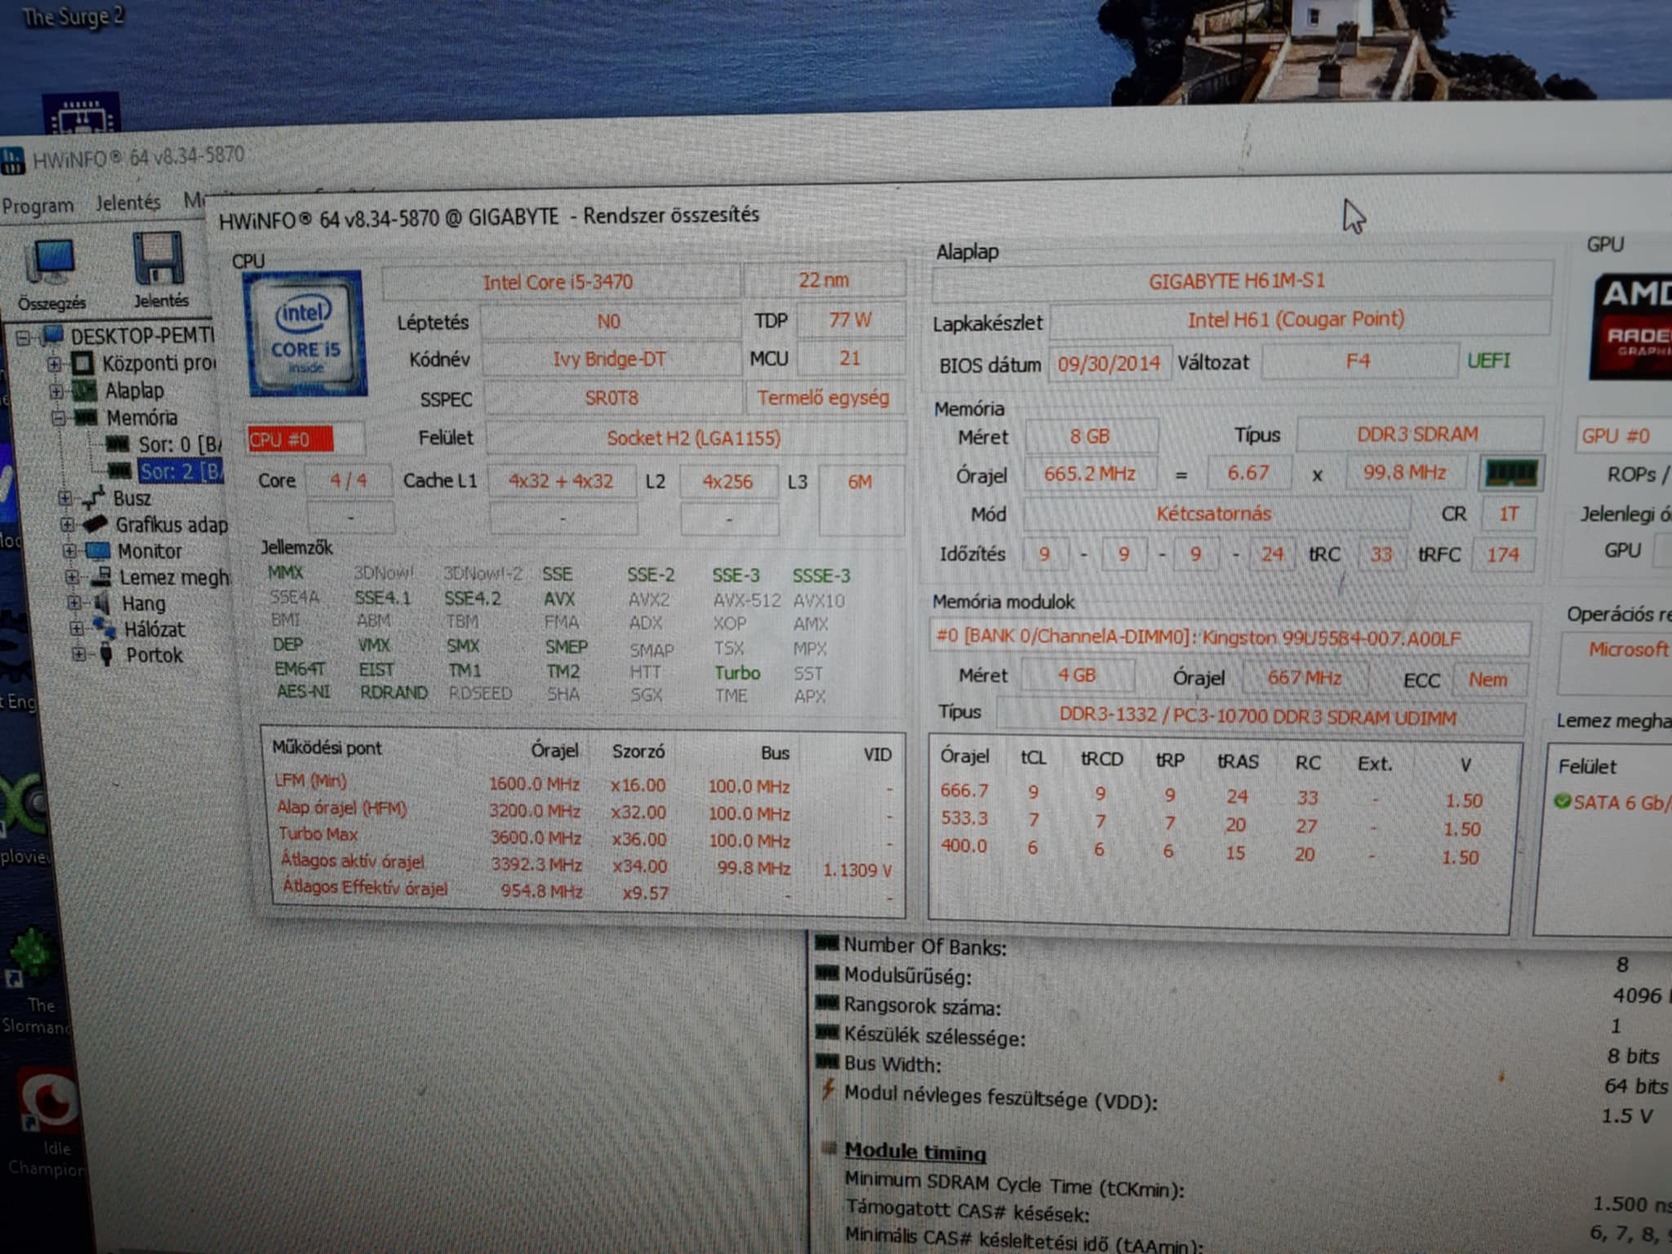Image resolution: width=1672 pixels, height=1254 pixels.
Task: Click the GPU #0 selector button
Action: click(1618, 435)
